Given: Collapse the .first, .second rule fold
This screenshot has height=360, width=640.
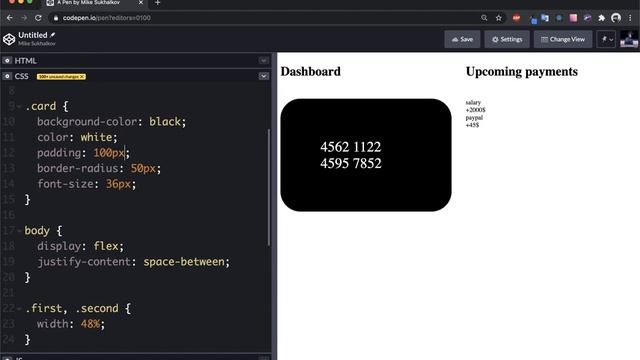Looking at the screenshot, I should click(19, 309).
